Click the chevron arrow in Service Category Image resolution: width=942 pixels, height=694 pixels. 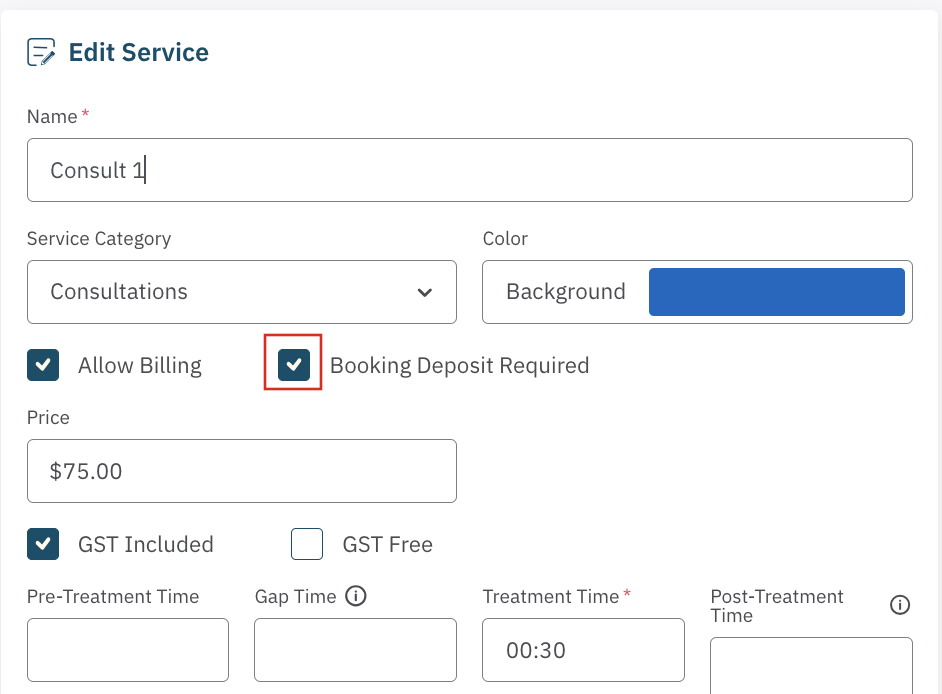point(425,293)
